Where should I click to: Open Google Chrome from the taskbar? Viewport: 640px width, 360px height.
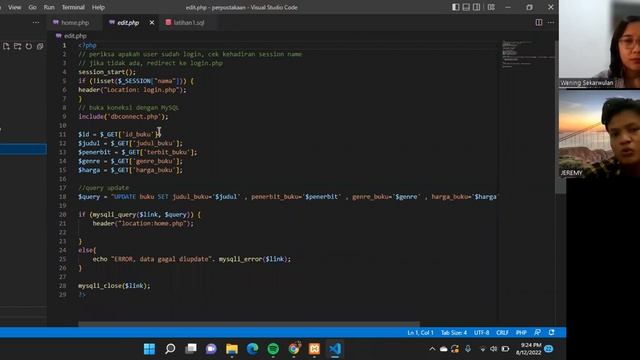click(294, 349)
